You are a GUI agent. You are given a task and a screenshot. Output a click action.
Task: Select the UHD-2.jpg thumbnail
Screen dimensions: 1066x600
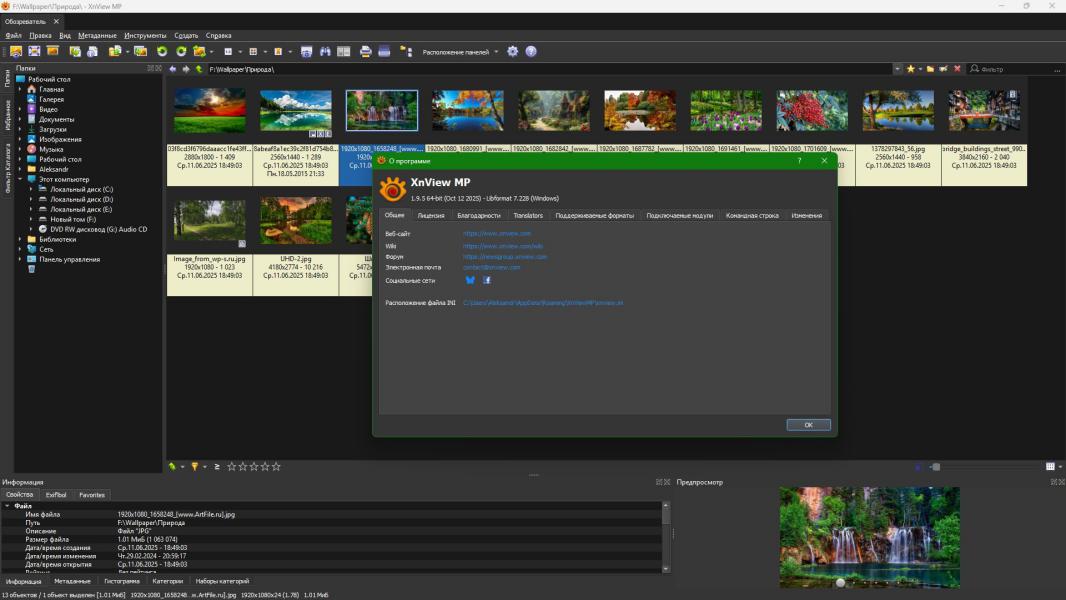click(x=296, y=221)
